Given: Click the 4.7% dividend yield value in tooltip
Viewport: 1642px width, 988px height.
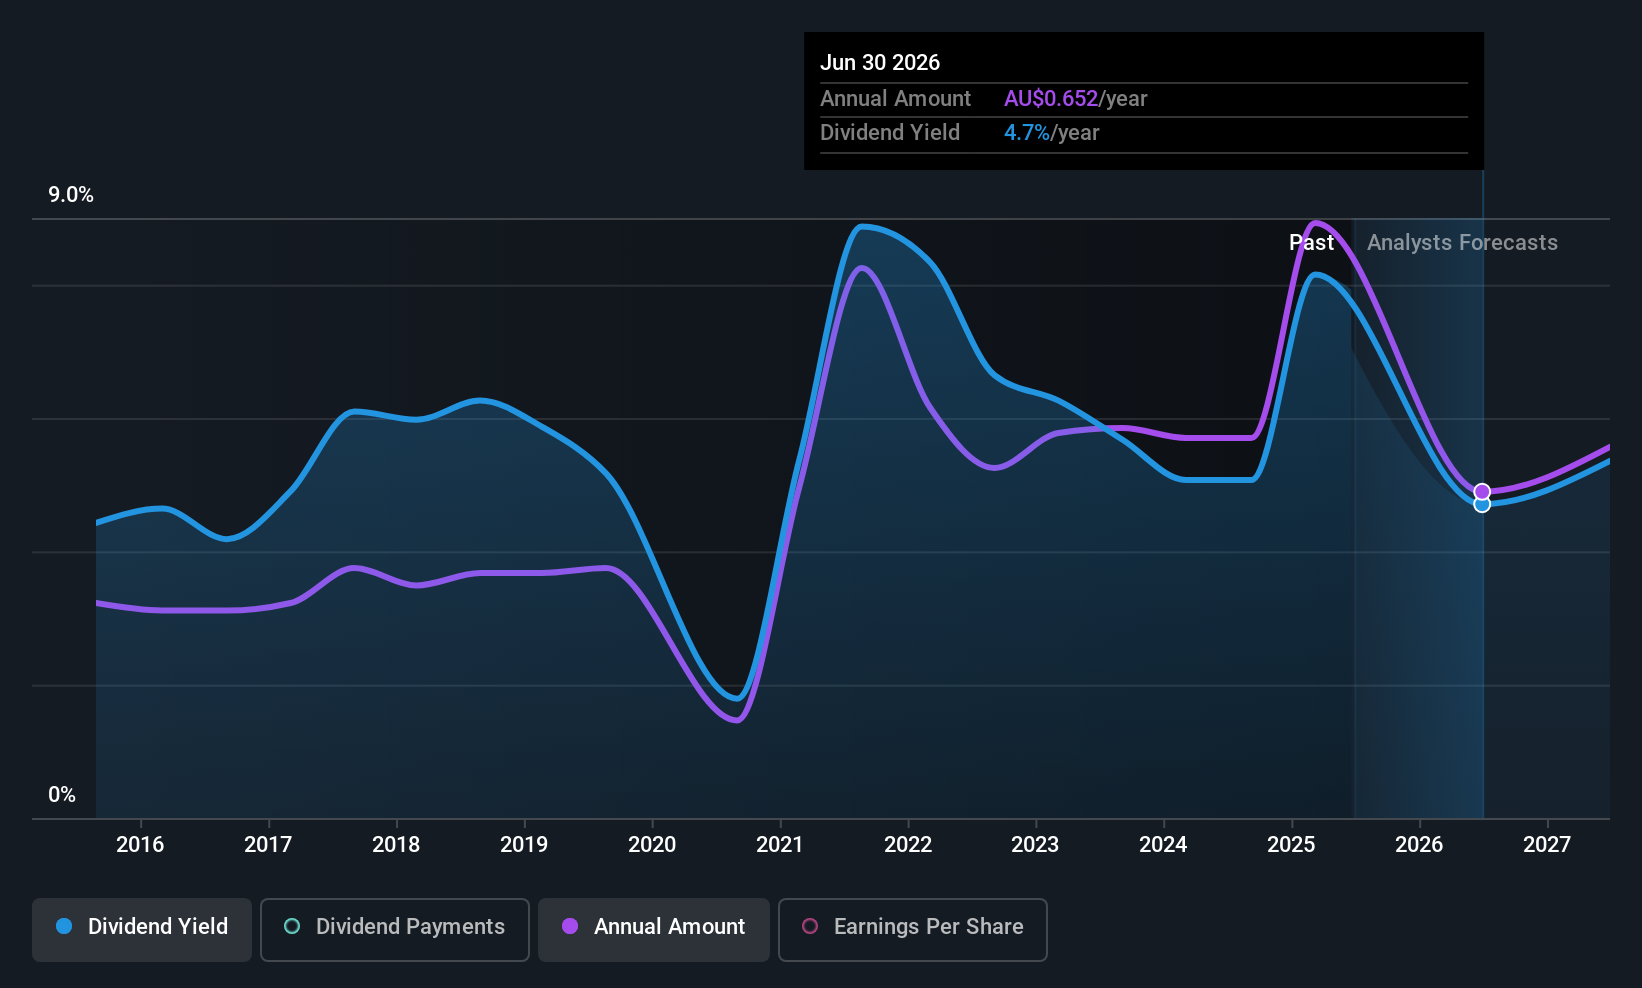Looking at the screenshot, I should coord(1027,133).
